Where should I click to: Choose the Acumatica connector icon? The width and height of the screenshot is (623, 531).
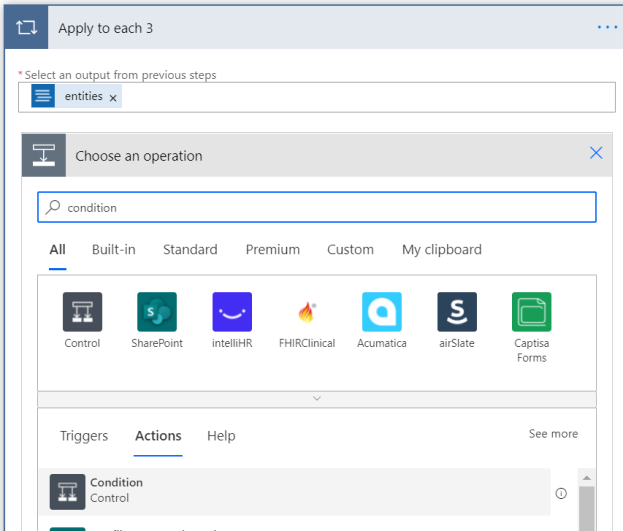382,312
